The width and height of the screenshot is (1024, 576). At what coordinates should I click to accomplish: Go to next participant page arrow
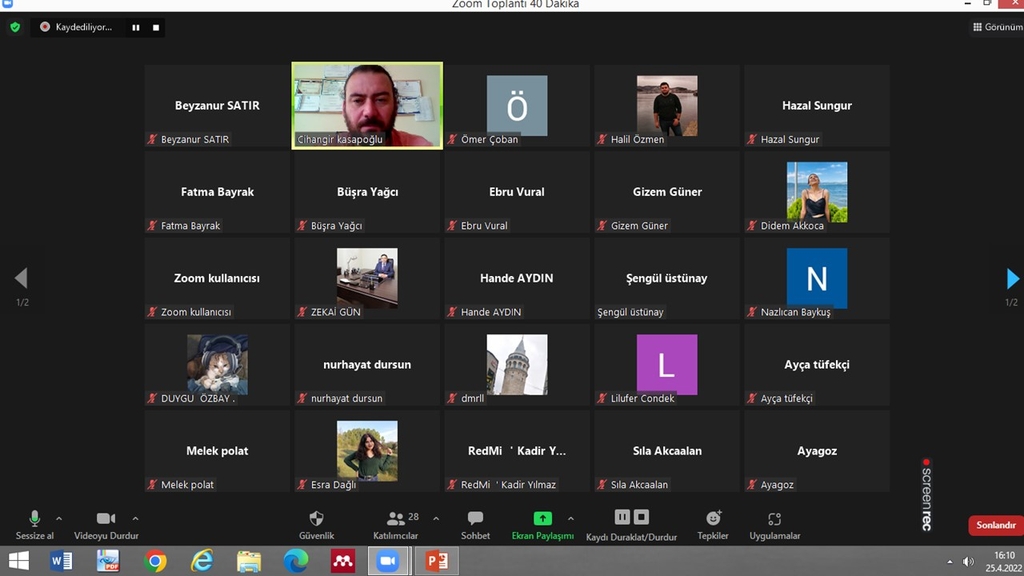point(1012,278)
